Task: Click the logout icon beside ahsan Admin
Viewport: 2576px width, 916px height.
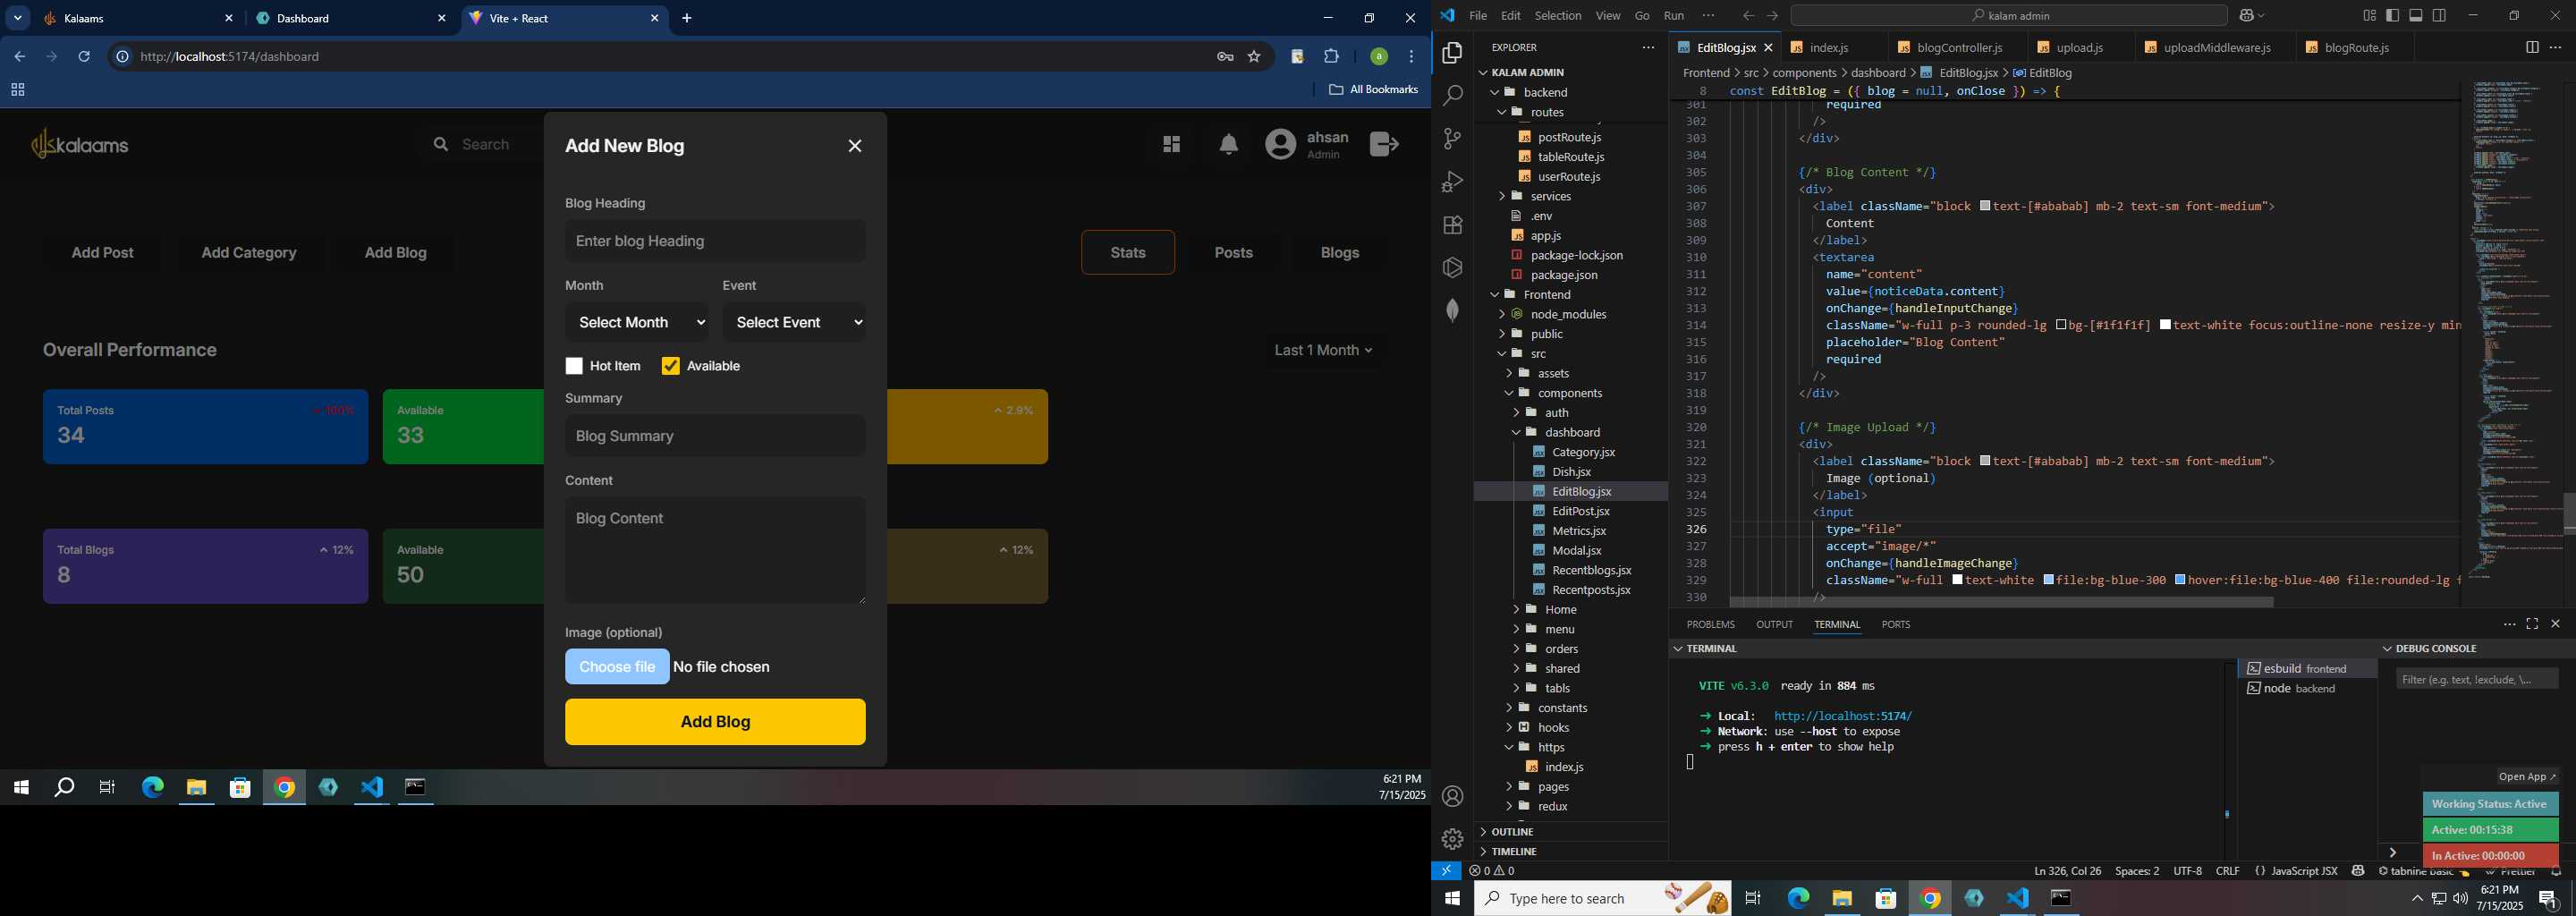Action: point(1384,145)
